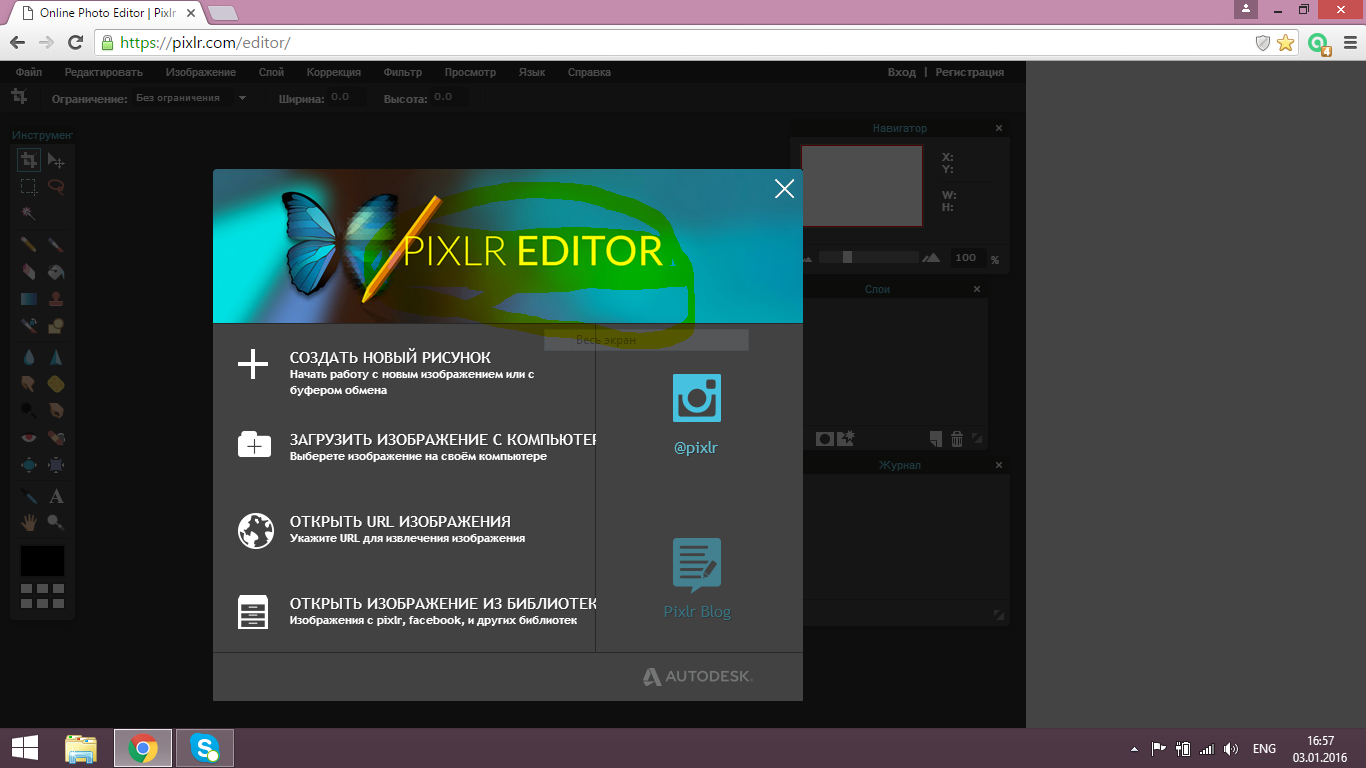
Task: Select the Eraser tool
Action: click(29, 271)
